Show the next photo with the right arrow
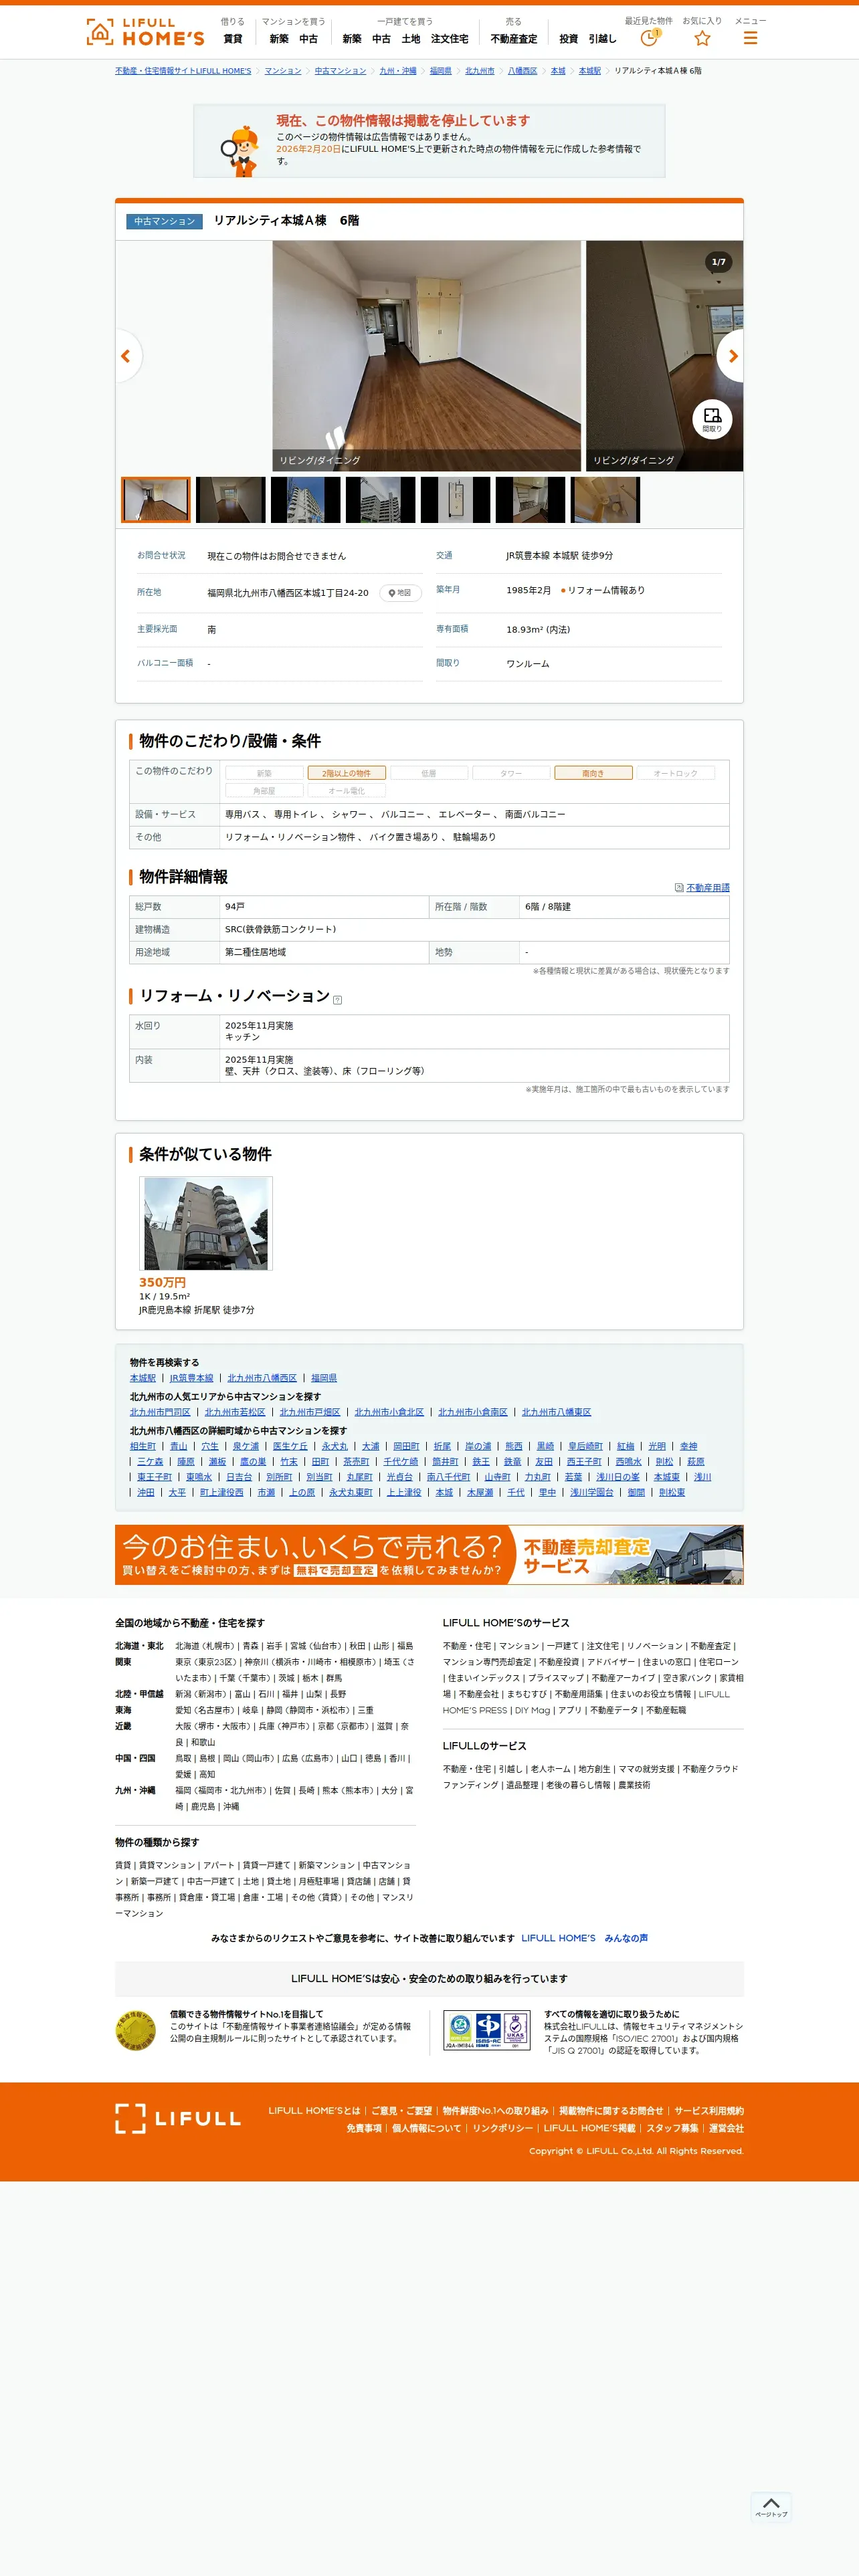859x2576 pixels. (731, 356)
